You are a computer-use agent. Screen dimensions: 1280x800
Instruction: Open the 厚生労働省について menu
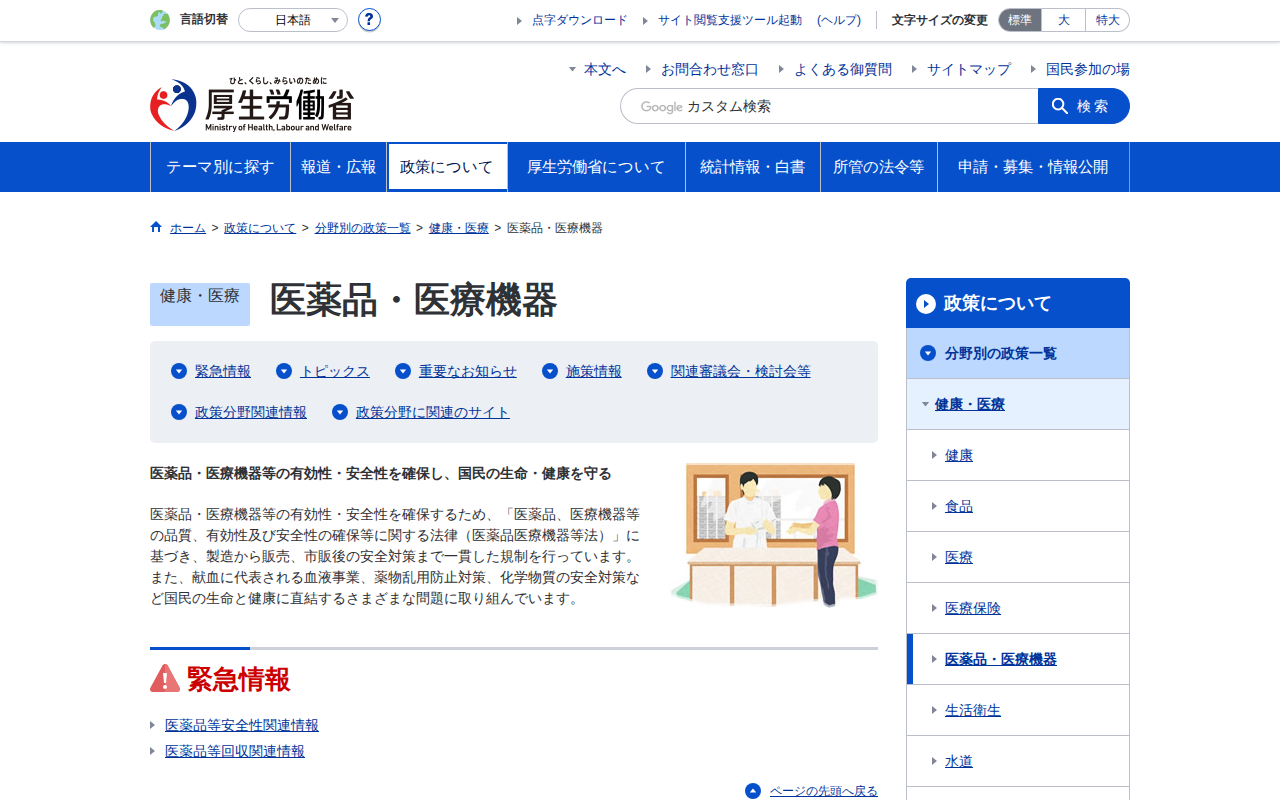596,167
